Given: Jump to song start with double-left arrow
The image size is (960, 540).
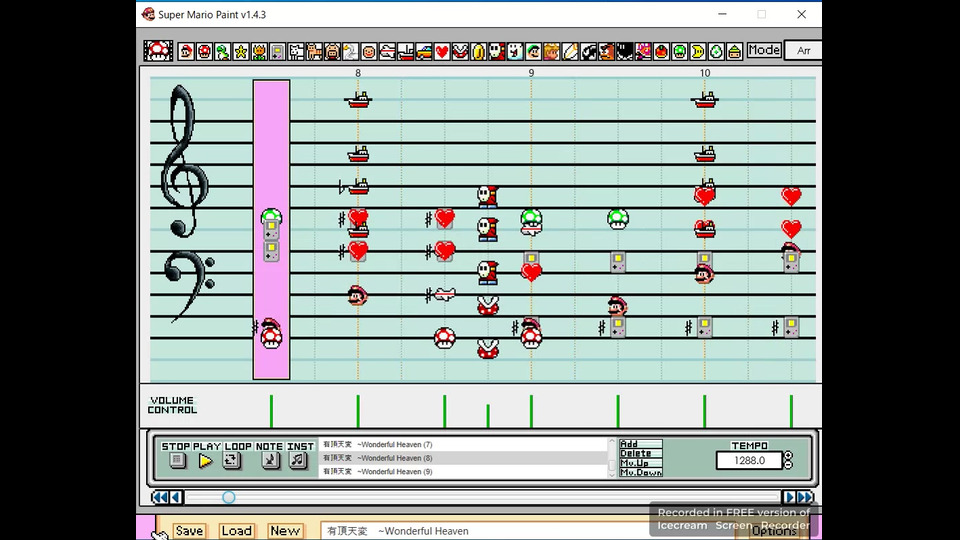Looking at the screenshot, I should 159,497.
